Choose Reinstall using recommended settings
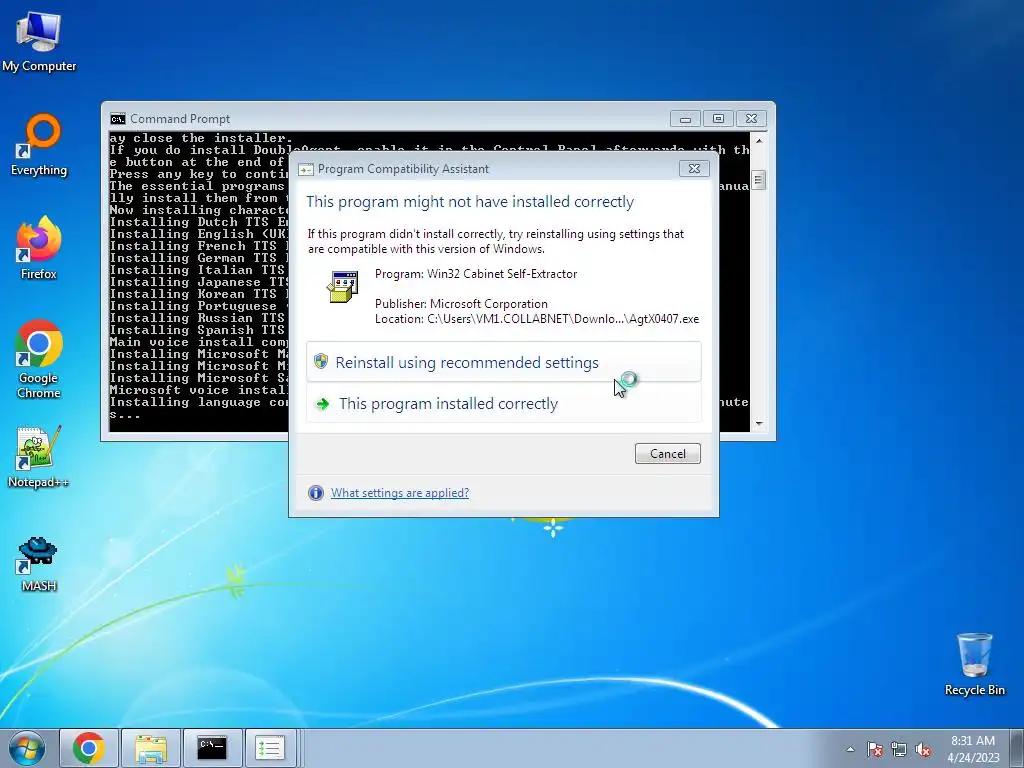1024x768 pixels. pos(504,362)
